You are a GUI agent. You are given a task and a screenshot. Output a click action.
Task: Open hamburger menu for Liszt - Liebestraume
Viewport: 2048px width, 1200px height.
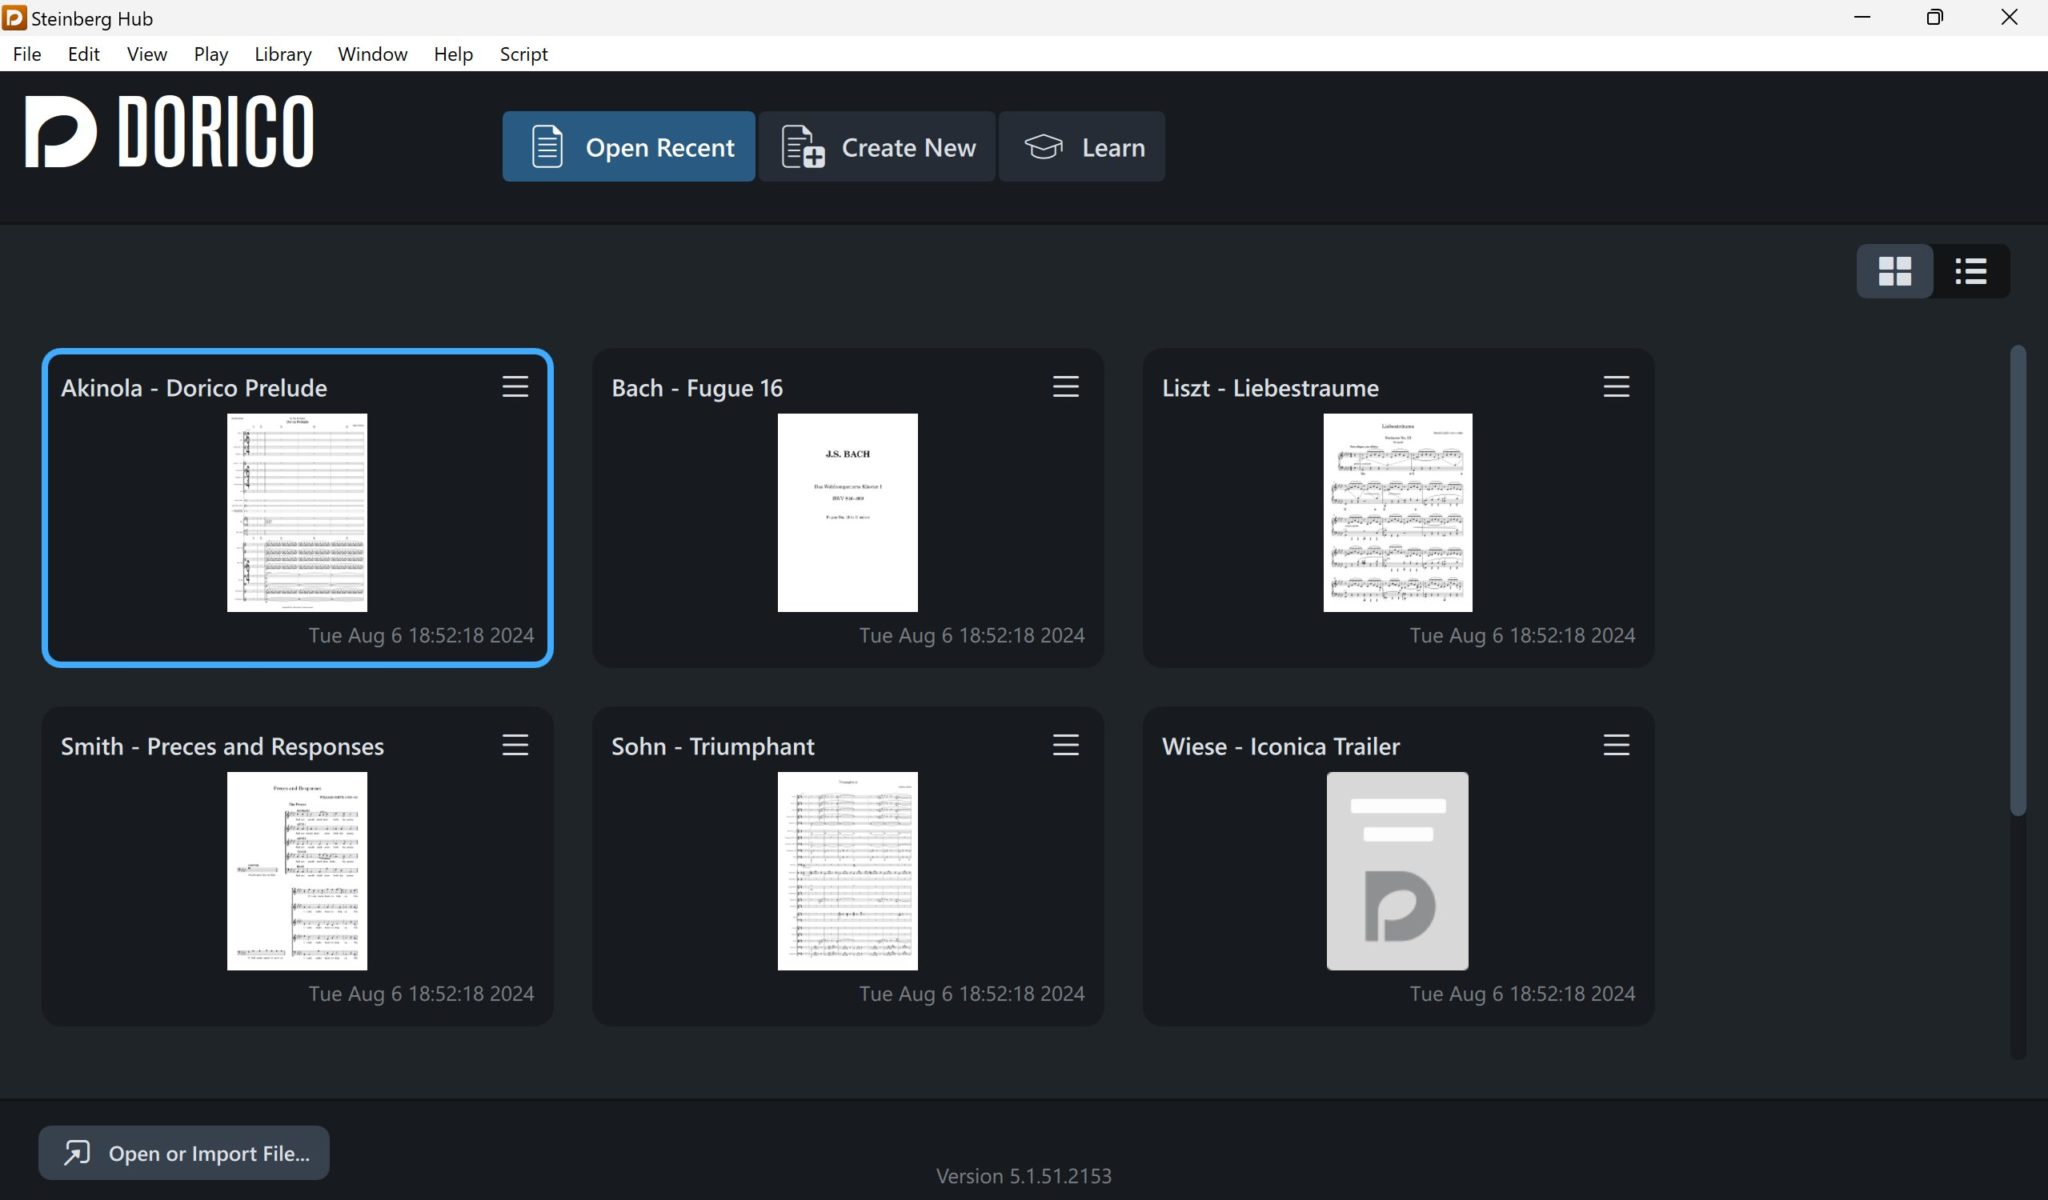coord(1616,387)
